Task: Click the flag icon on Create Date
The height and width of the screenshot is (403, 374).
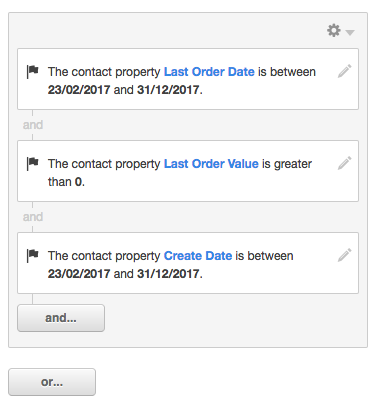Action: tap(32, 255)
